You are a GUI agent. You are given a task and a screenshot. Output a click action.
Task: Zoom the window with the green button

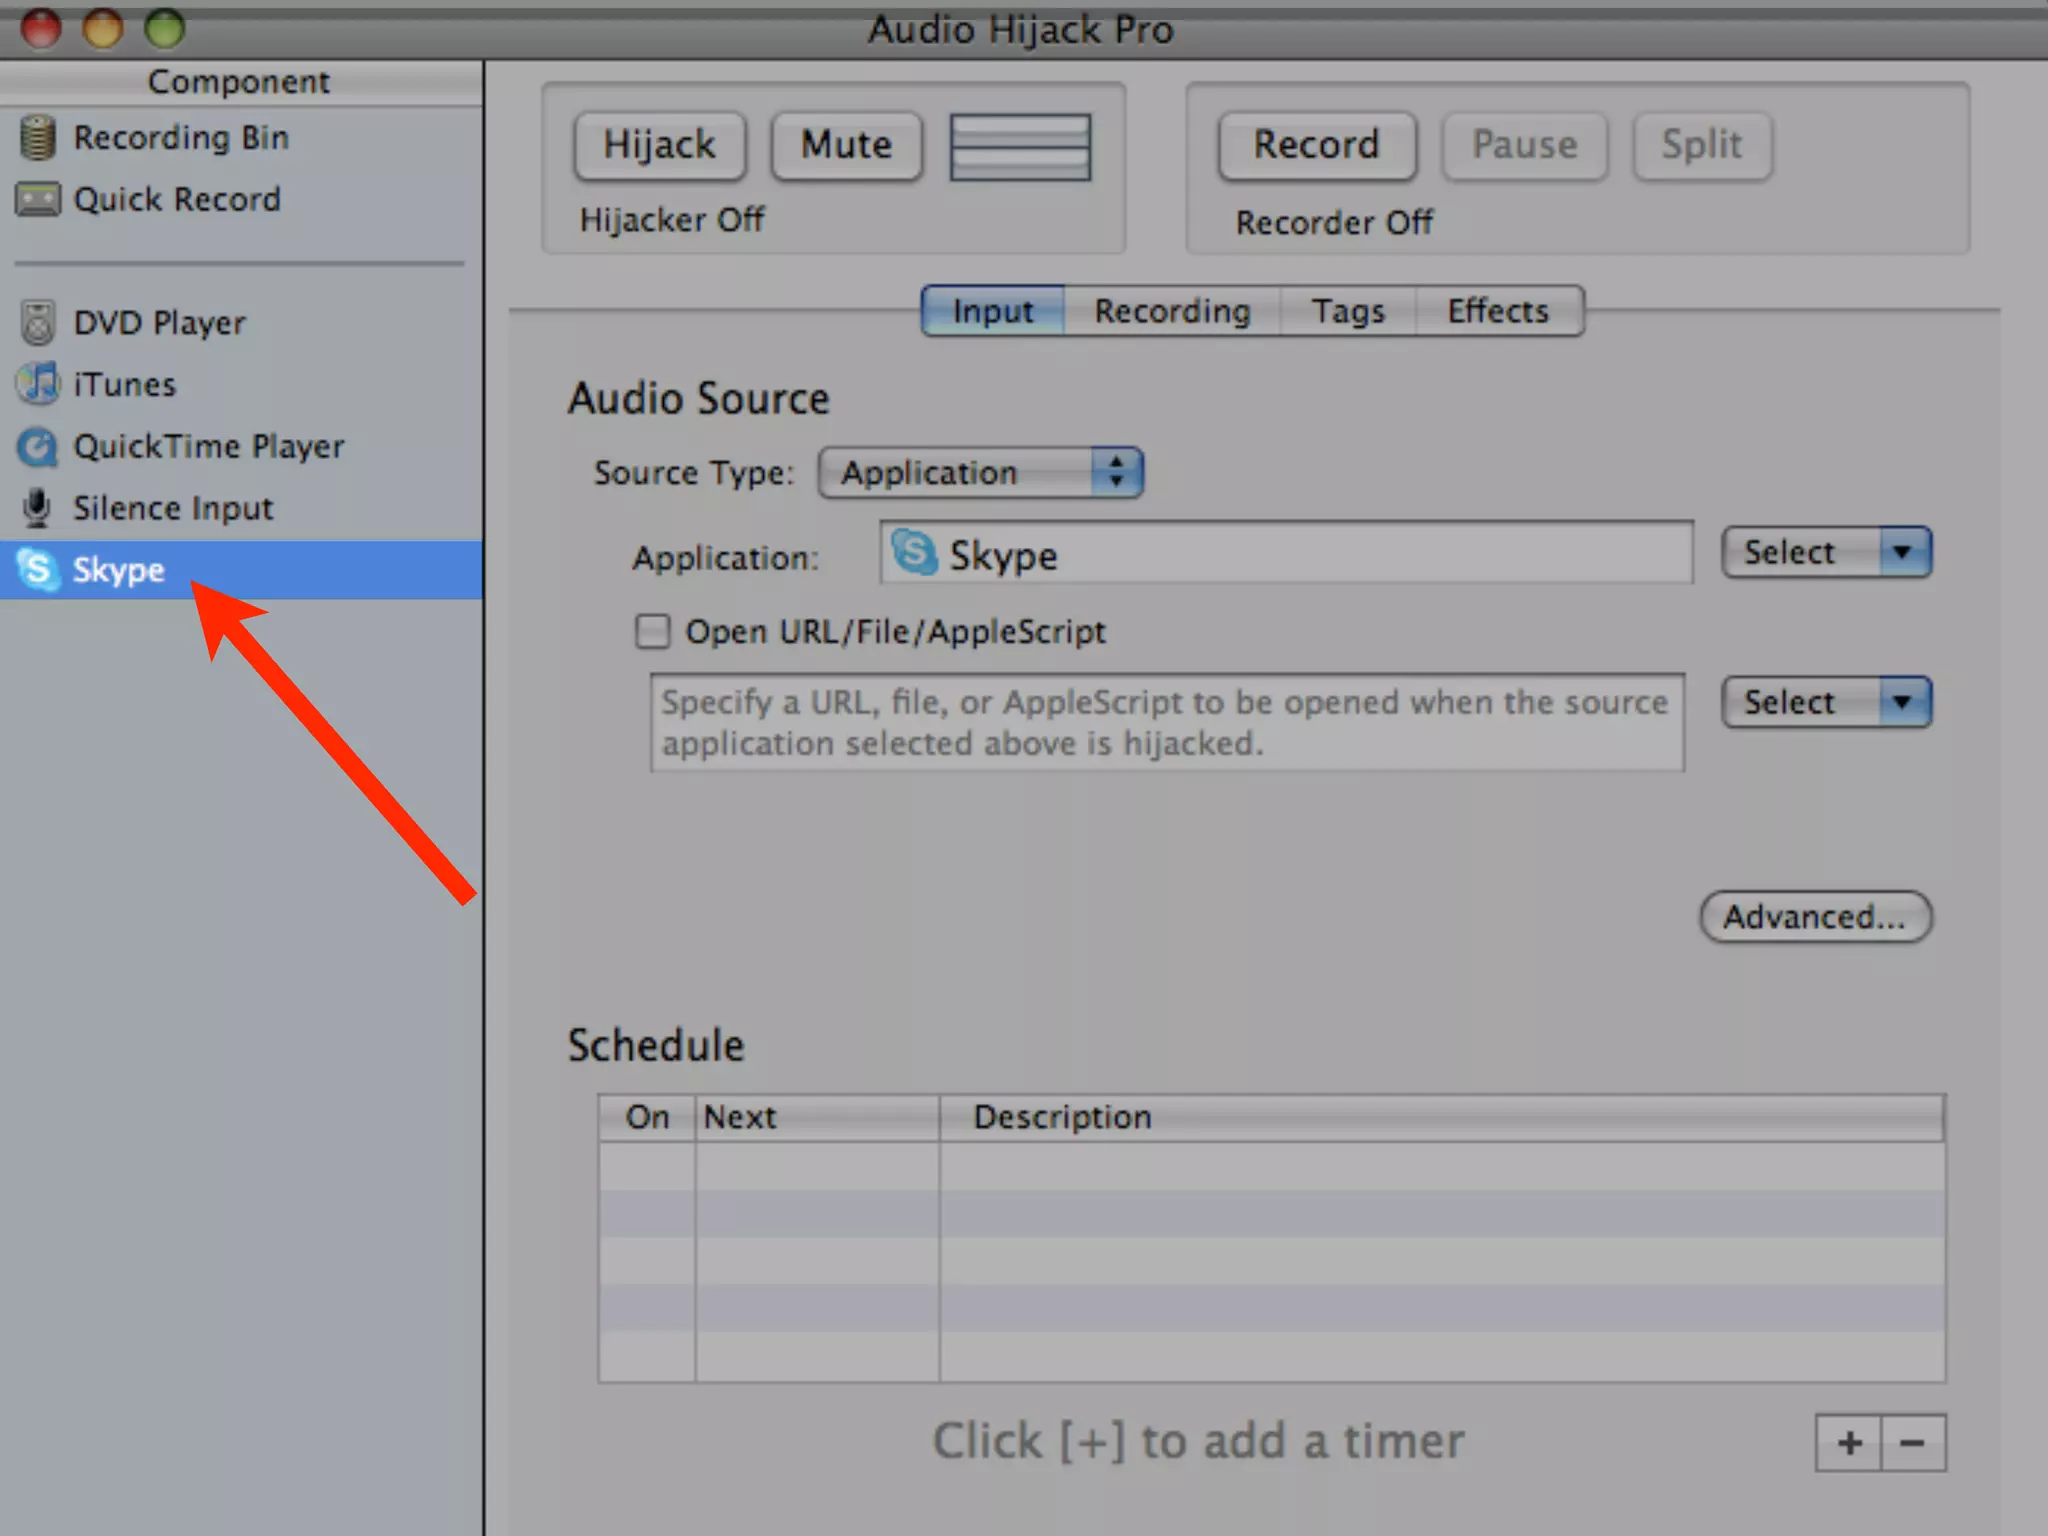pos(165,28)
